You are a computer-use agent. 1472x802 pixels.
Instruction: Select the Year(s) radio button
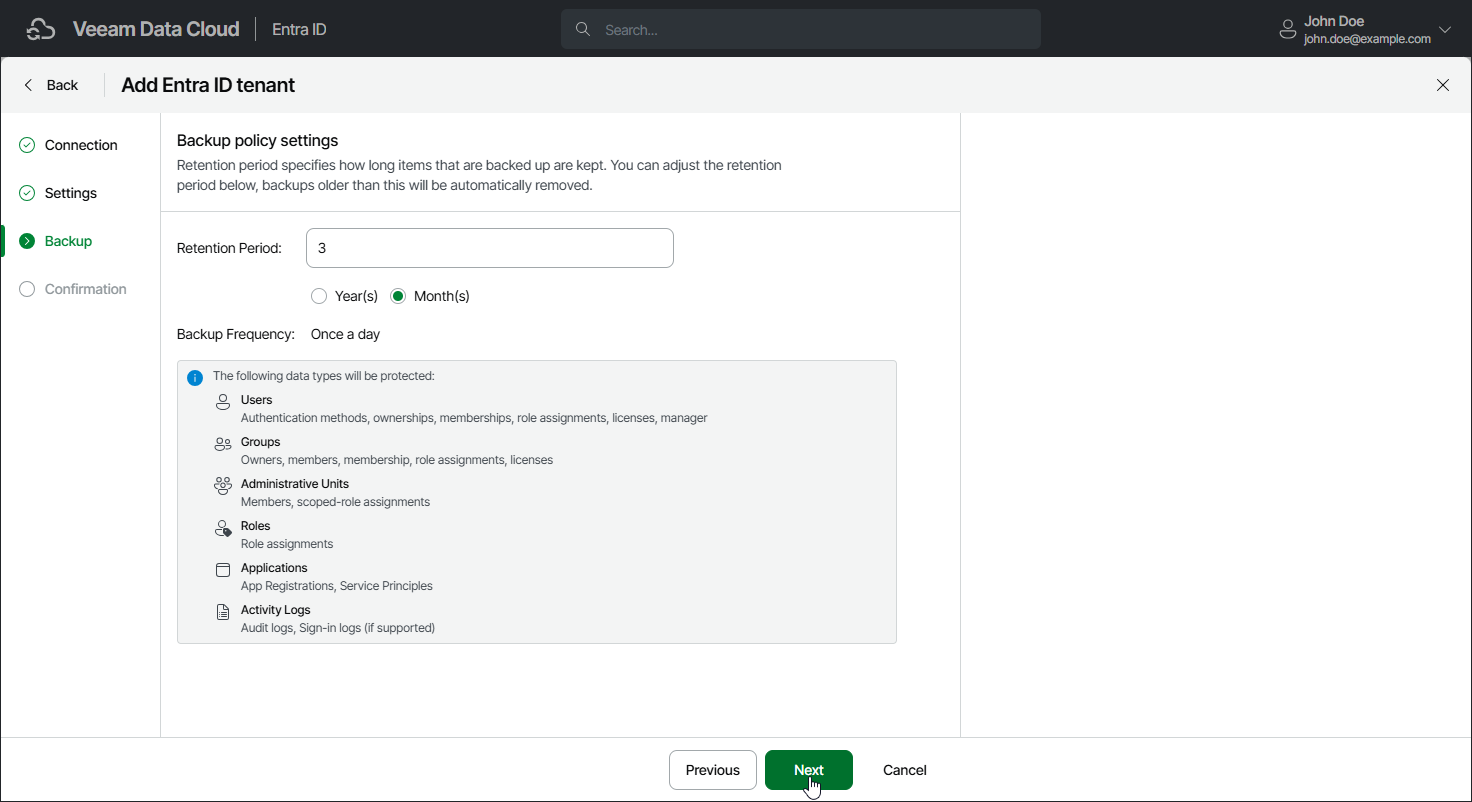(319, 296)
